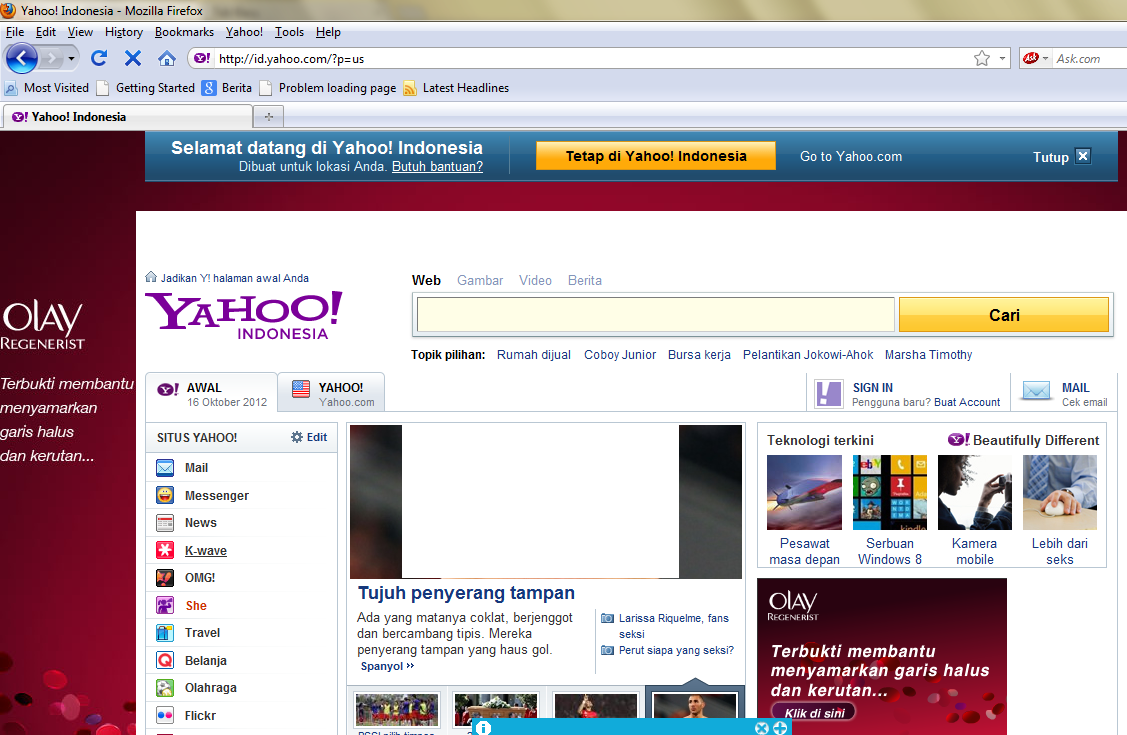This screenshot has height=735, width=1127.
Task: Open the Coboy Junior topic link
Action: point(620,355)
